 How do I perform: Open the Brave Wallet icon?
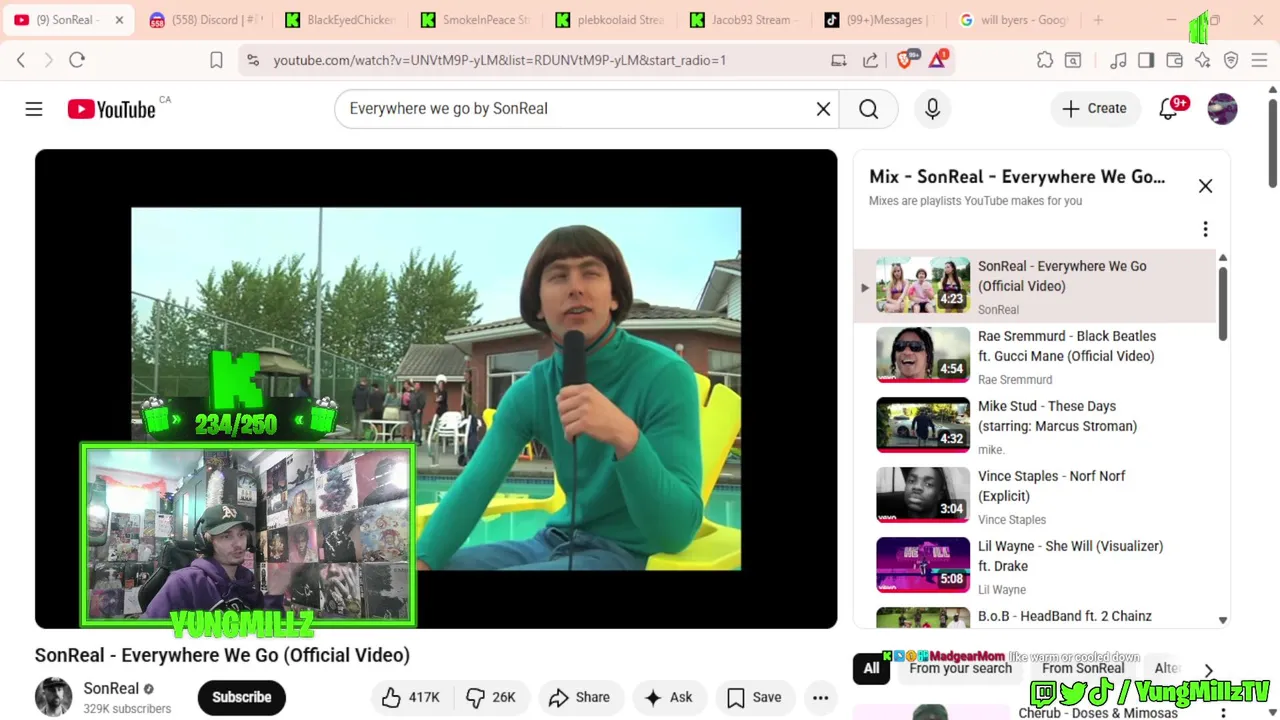point(1175,60)
